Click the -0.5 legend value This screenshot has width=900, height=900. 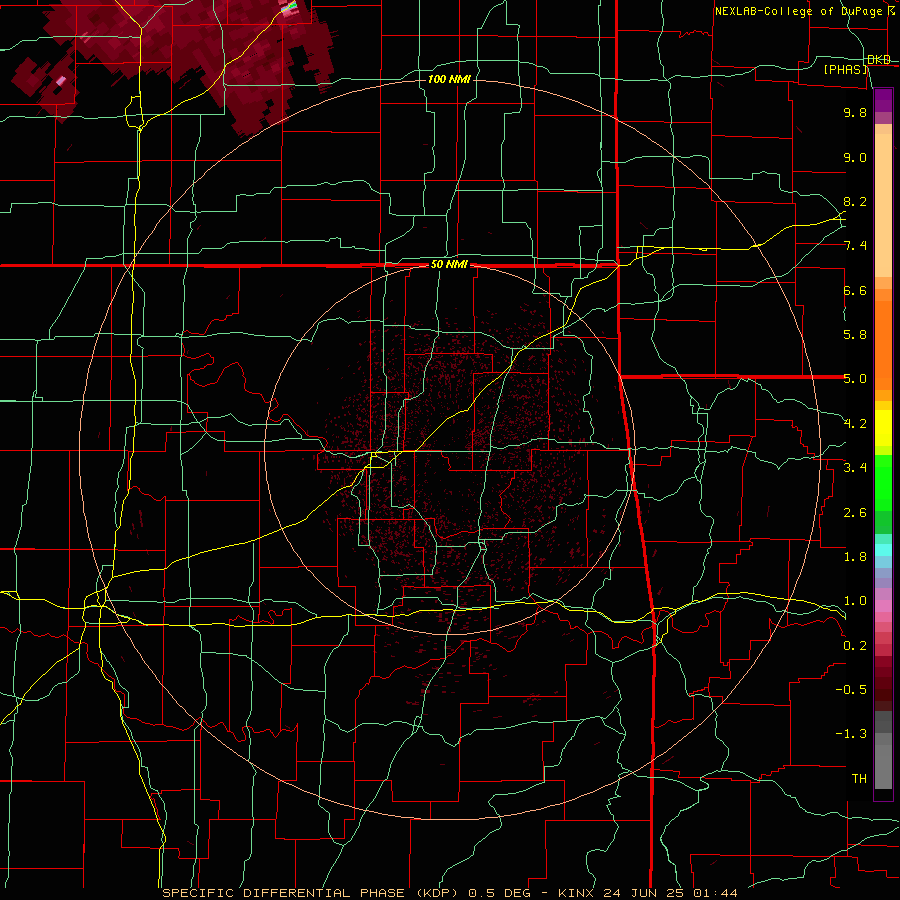(x=851, y=690)
